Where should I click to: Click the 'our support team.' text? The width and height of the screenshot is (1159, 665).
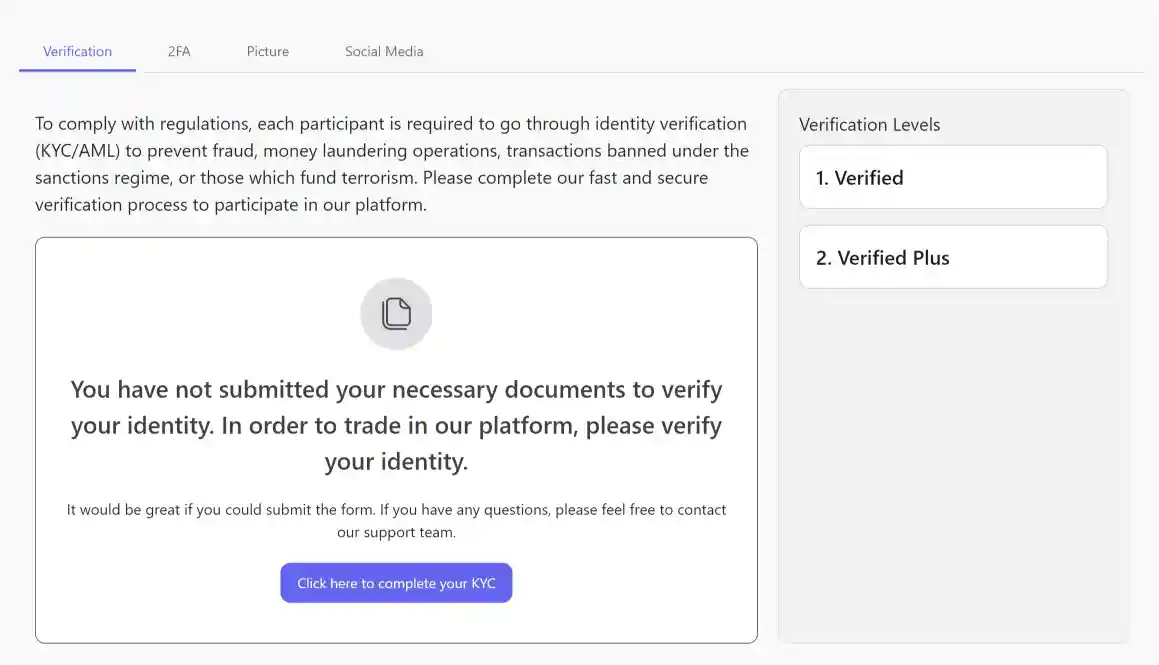click(396, 533)
